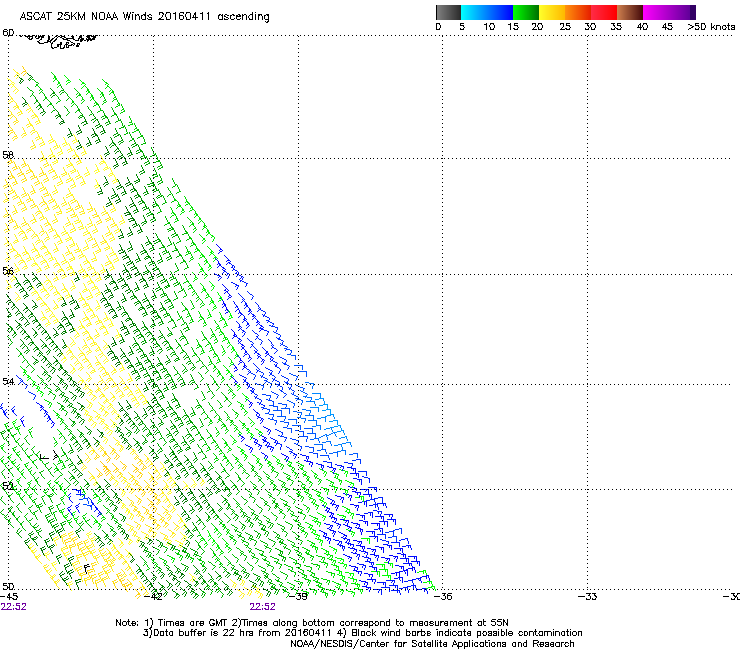Pick the yellow 20–25 knots legend segment

[x=552, y=12]
